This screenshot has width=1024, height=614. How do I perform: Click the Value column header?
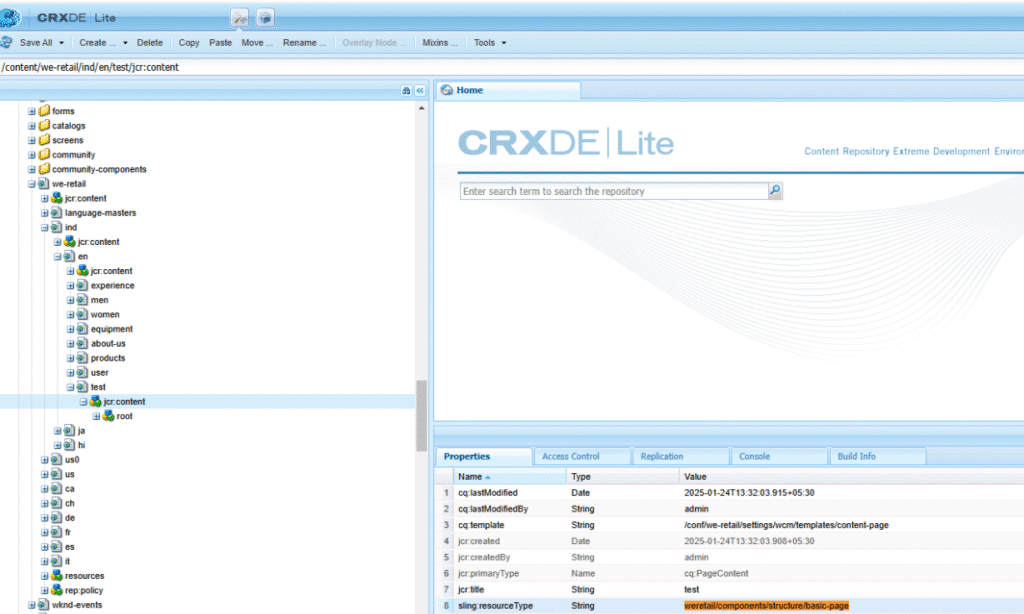click(x=852, y=477)
